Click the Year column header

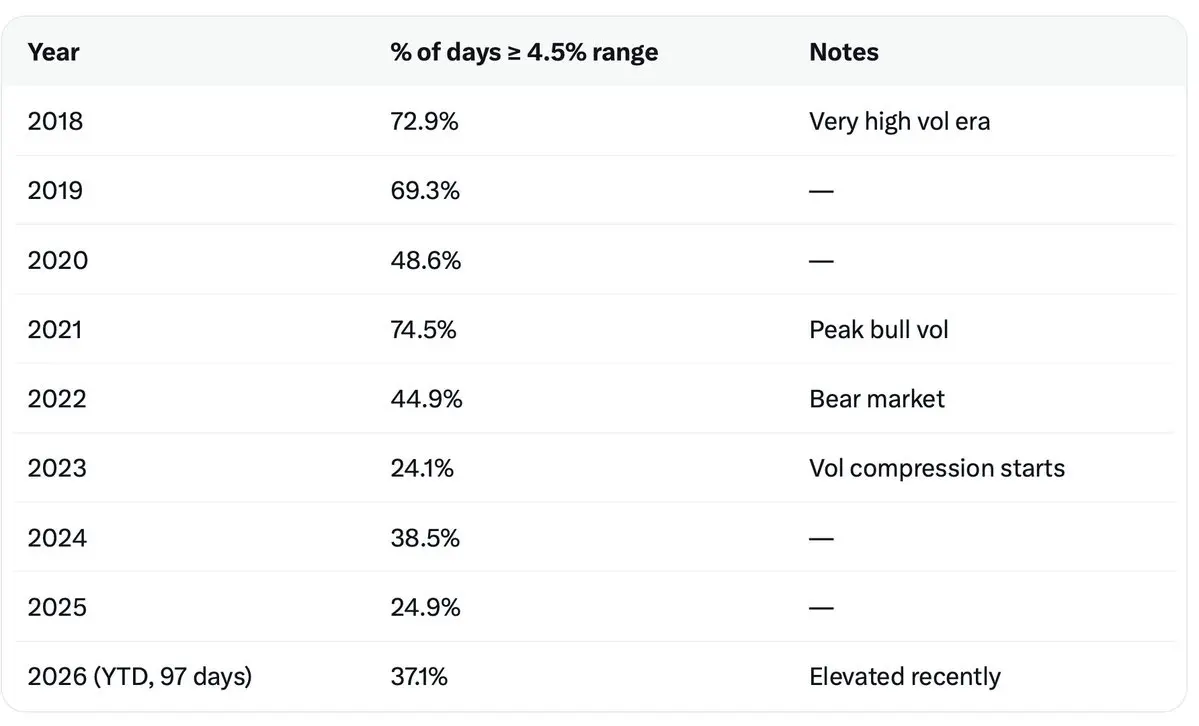(x=53, y=52)
